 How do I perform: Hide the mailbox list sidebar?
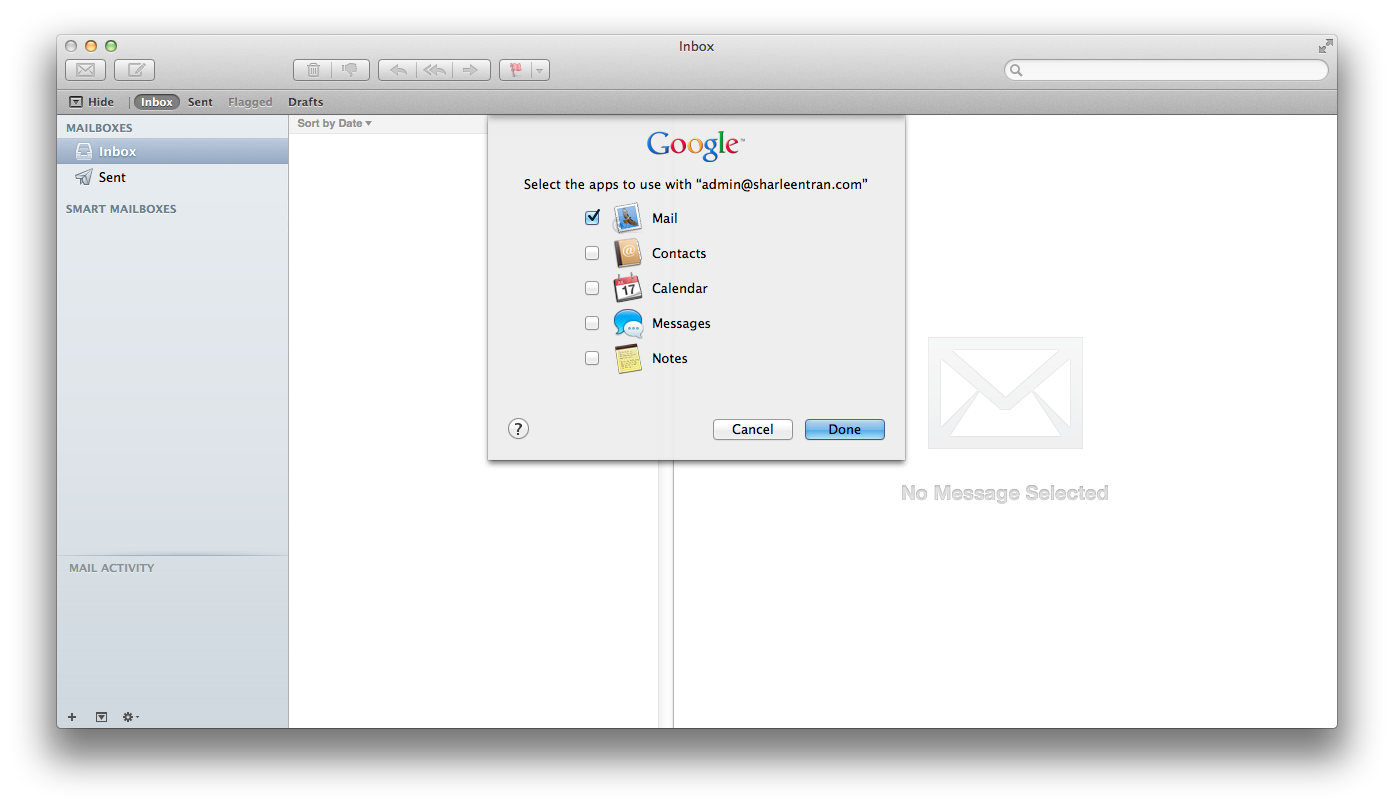91,102
